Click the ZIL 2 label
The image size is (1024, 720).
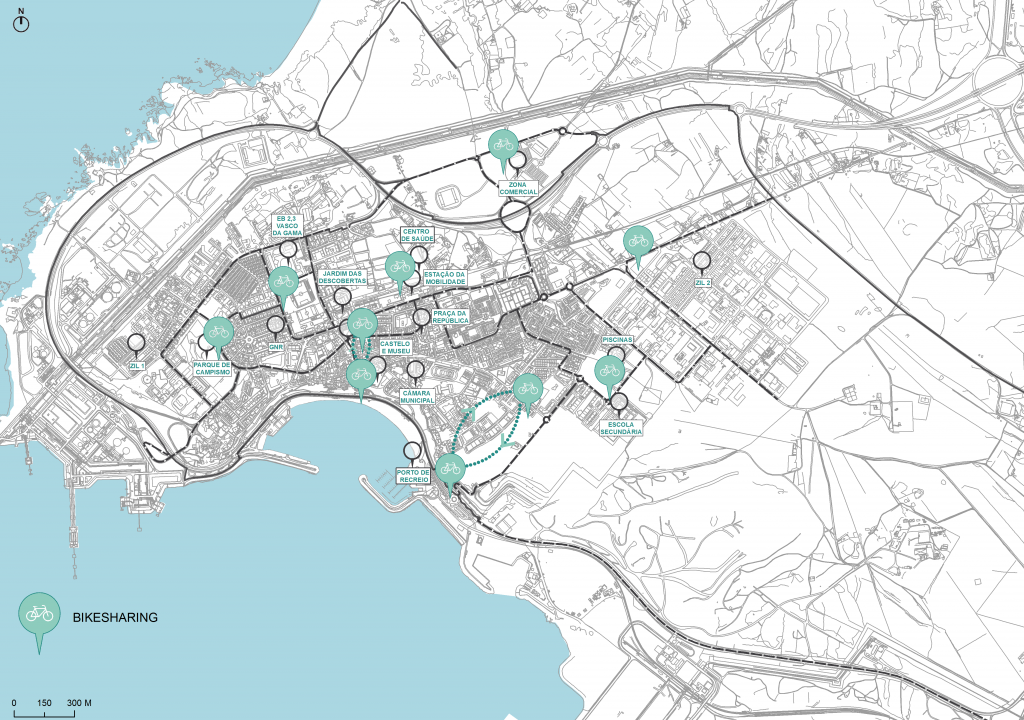pos(703,283)
